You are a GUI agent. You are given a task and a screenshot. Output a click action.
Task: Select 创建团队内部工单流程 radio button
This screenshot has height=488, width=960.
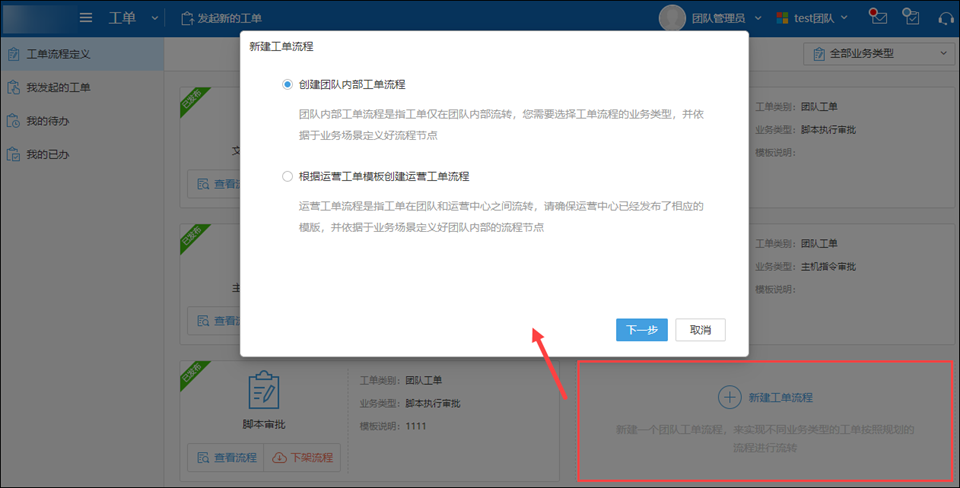pyautogui.click(x=287, y=84)
